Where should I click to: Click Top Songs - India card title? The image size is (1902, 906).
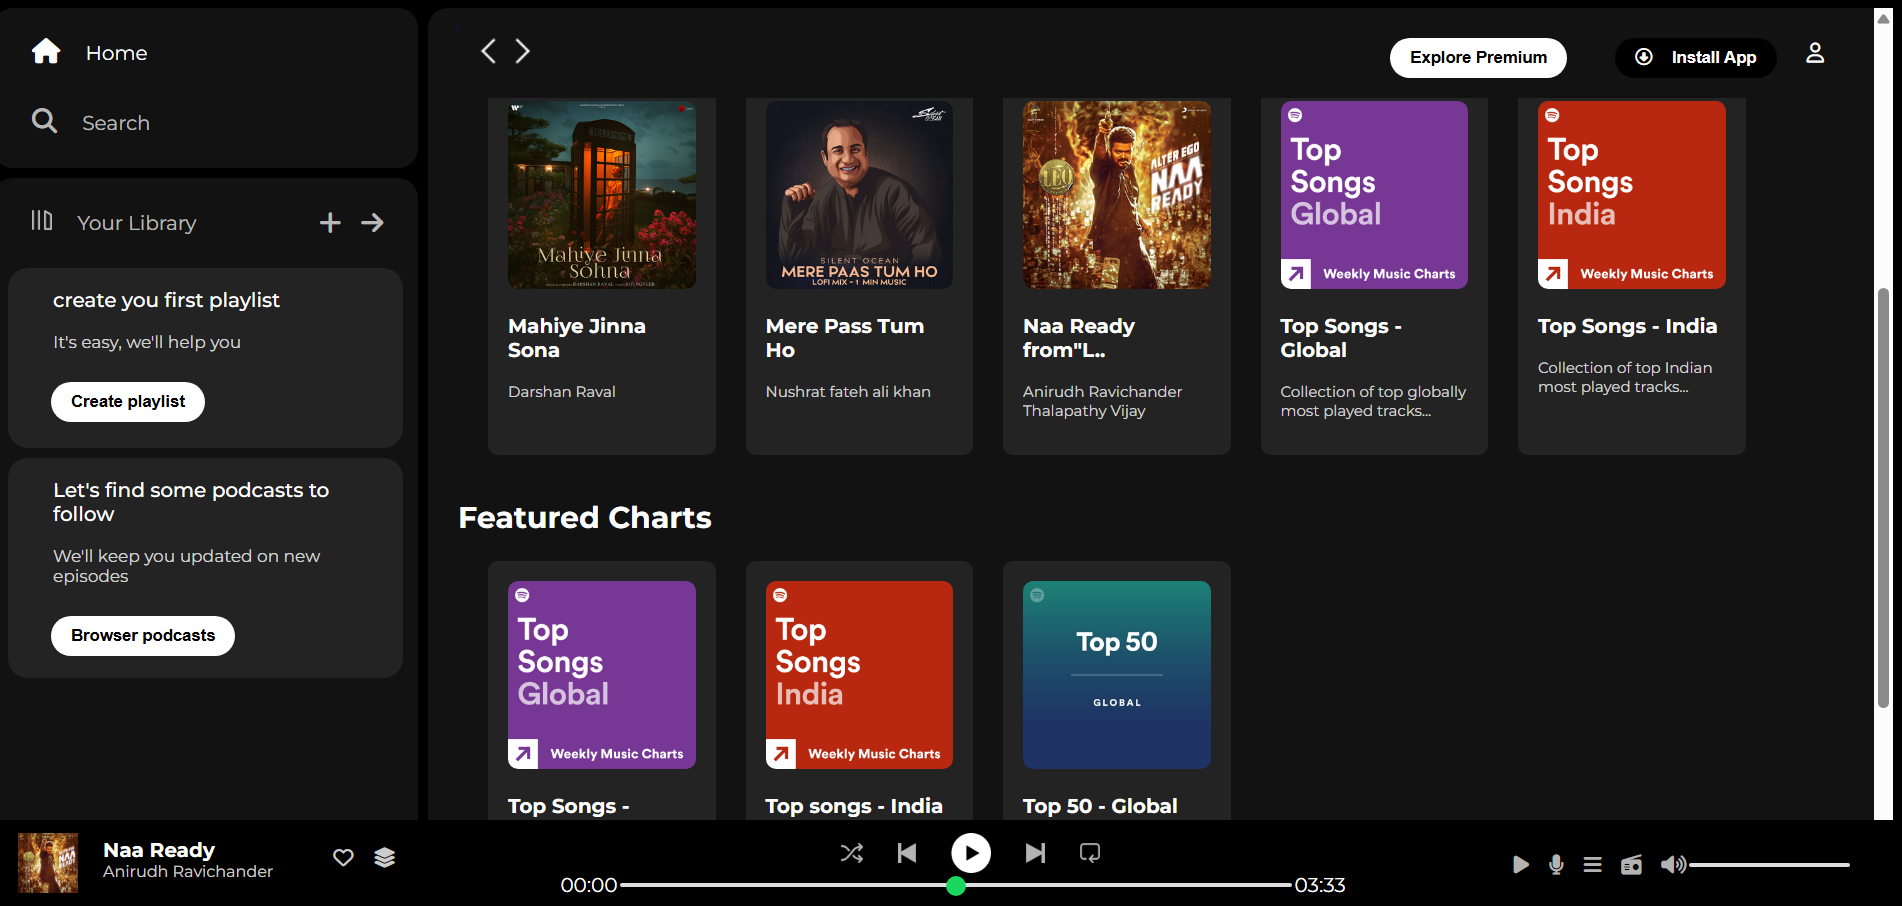tap(1627, 326)
